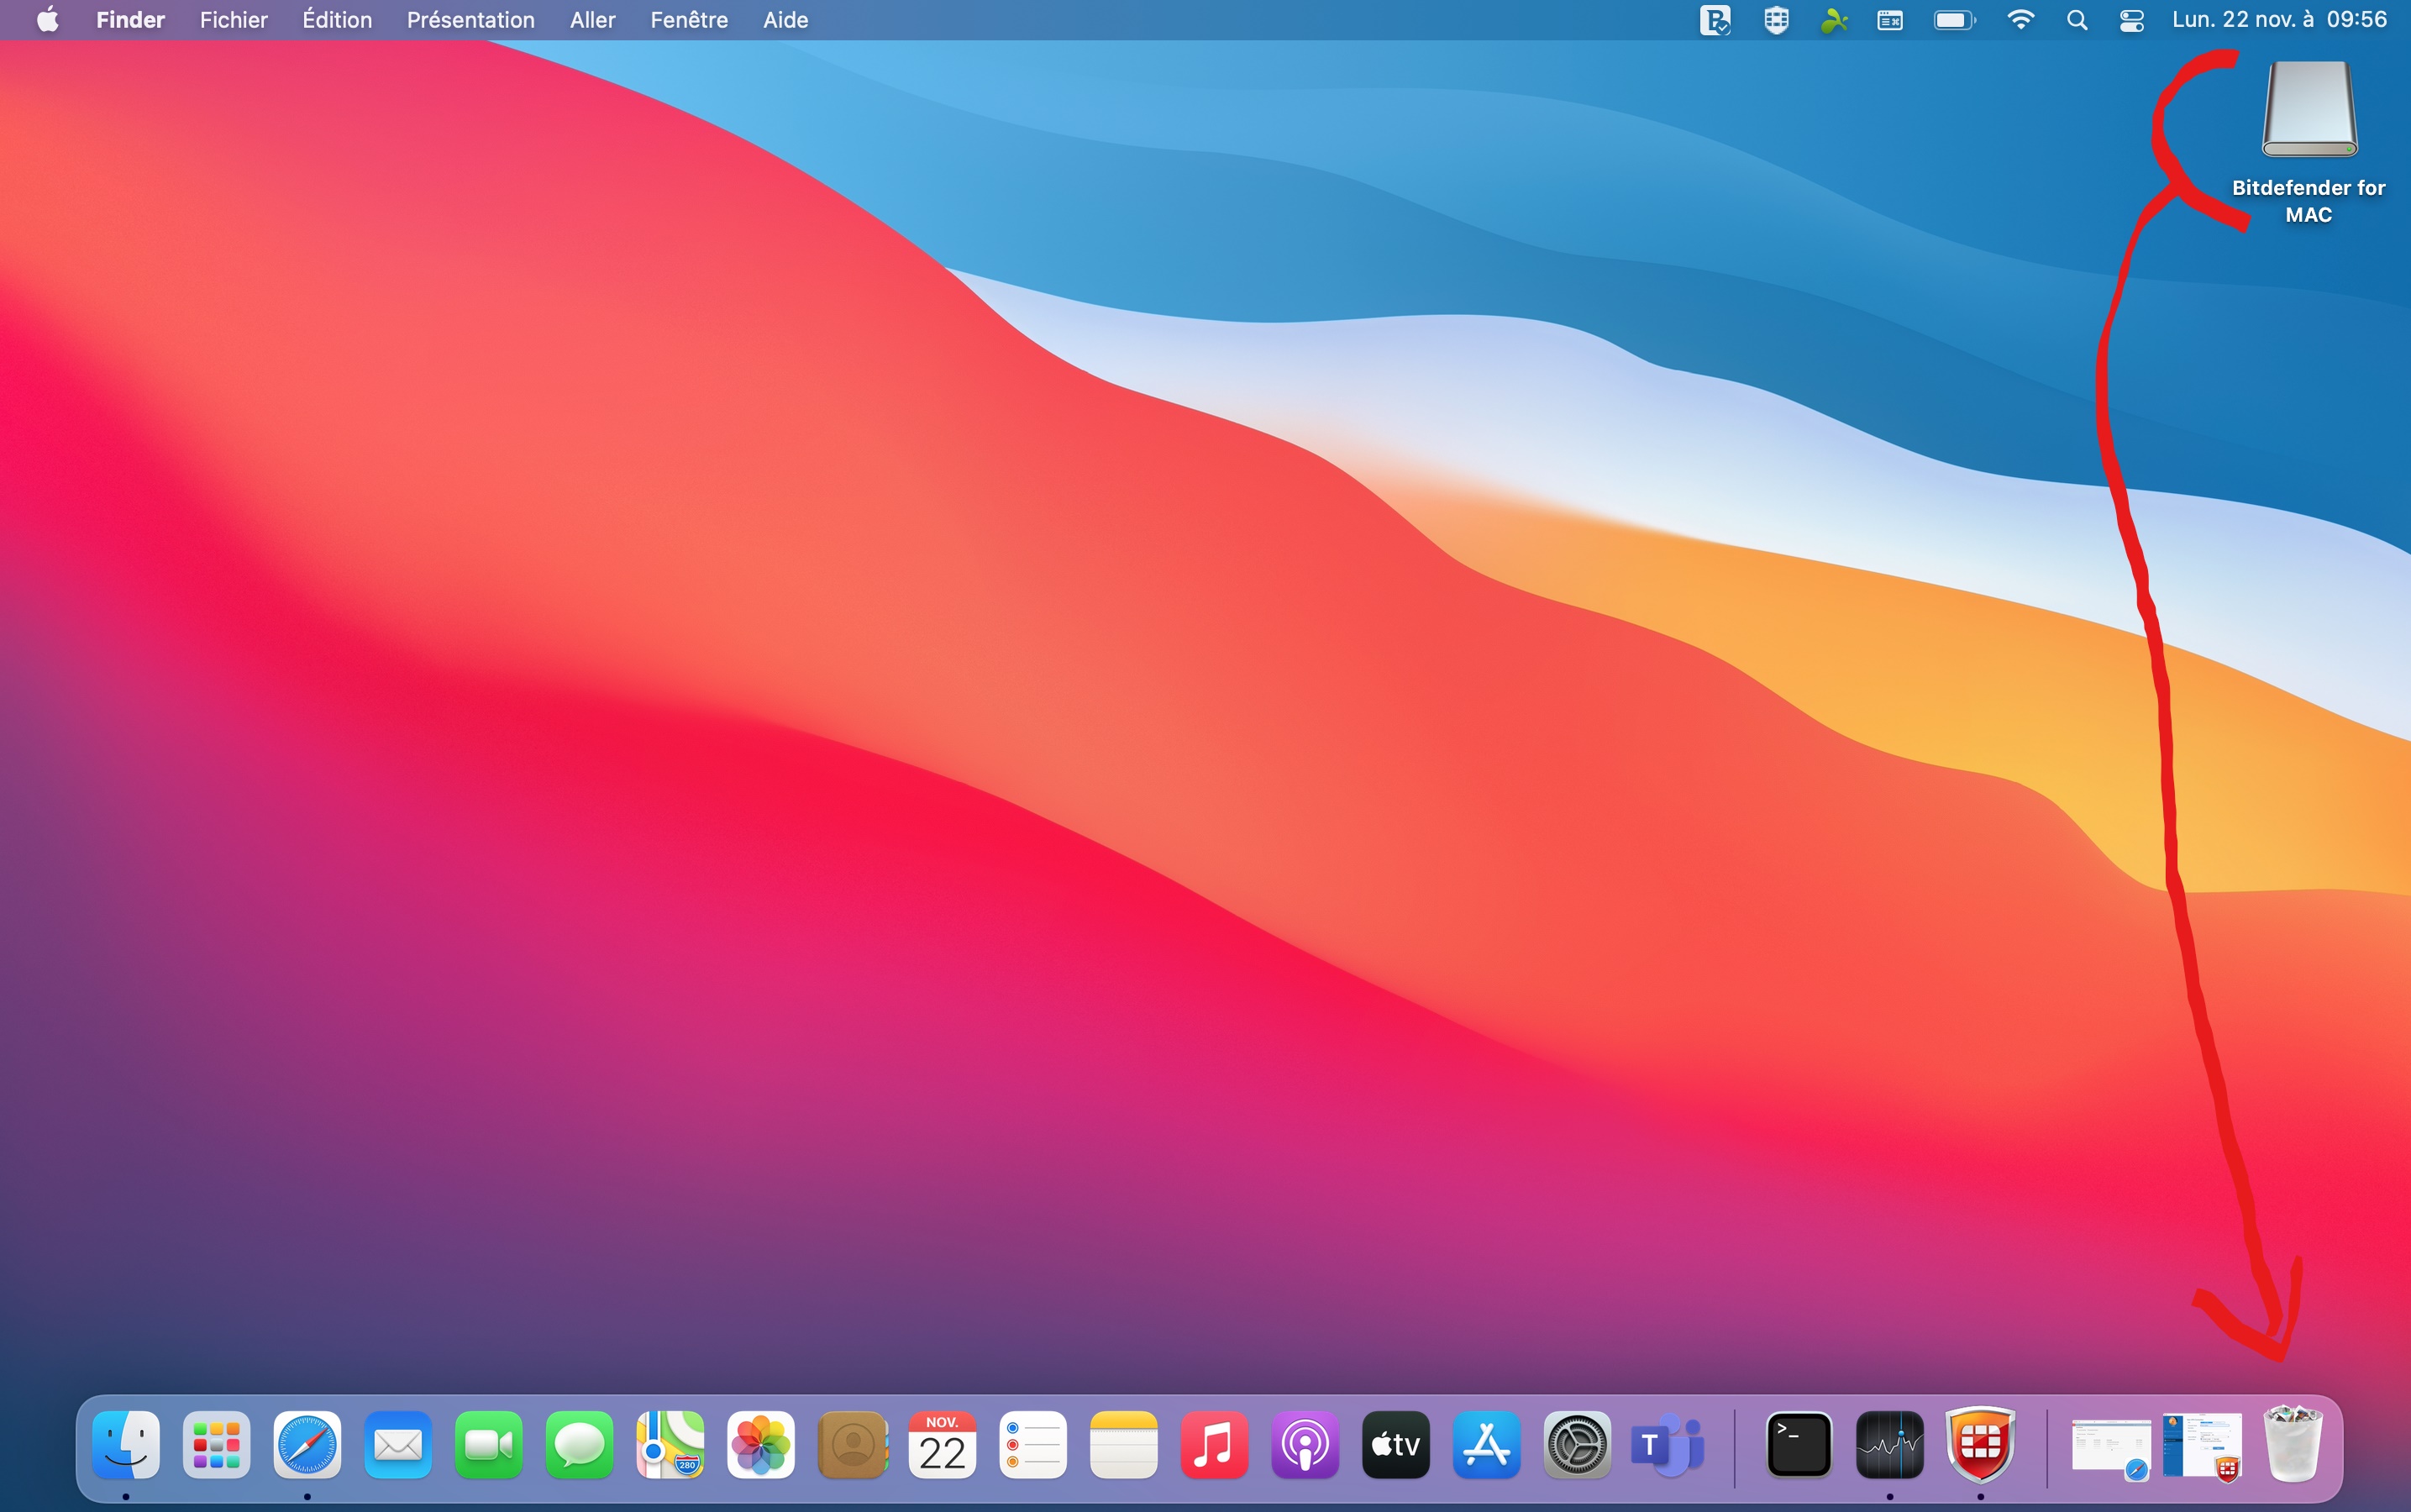The height and width of the screenshot is (1512, 2411).
Task: Open the Présentation menu
Action: pyautogui.click(x=470, y=20)
